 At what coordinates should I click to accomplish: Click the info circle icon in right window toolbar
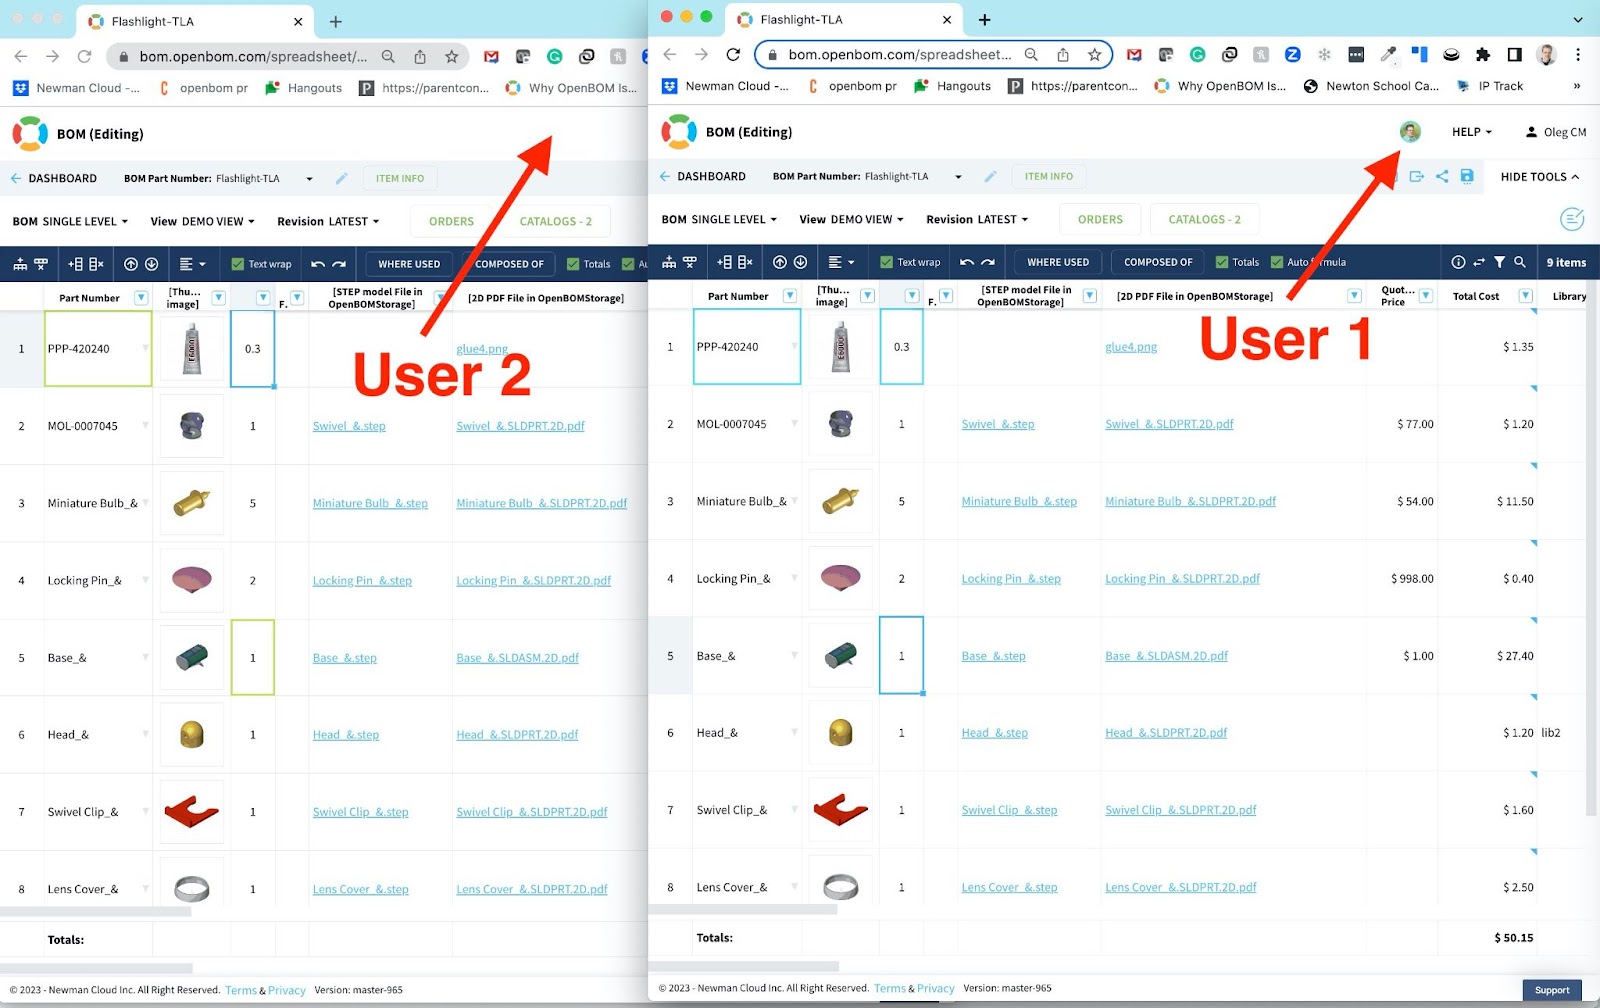pos(1458,262)
